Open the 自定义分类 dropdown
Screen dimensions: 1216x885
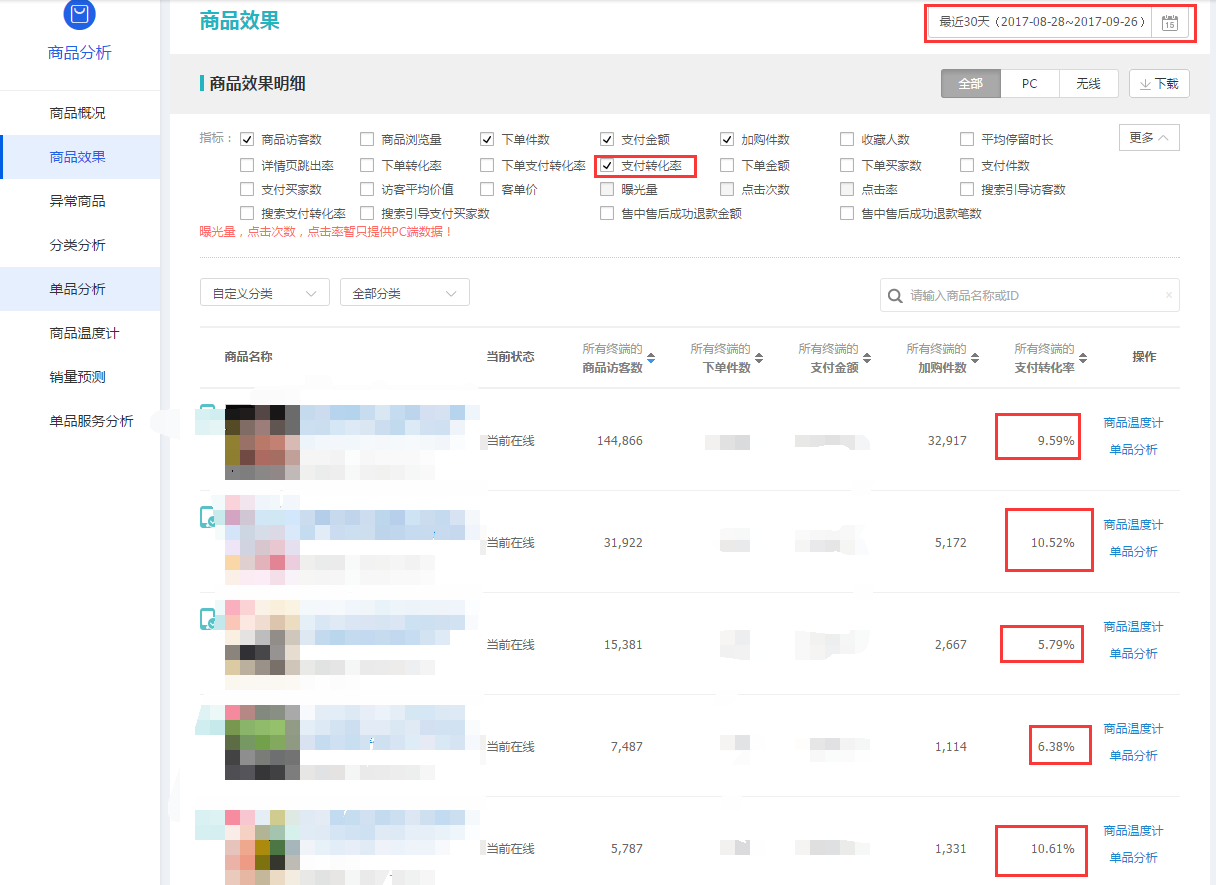(x=265, y=293)
